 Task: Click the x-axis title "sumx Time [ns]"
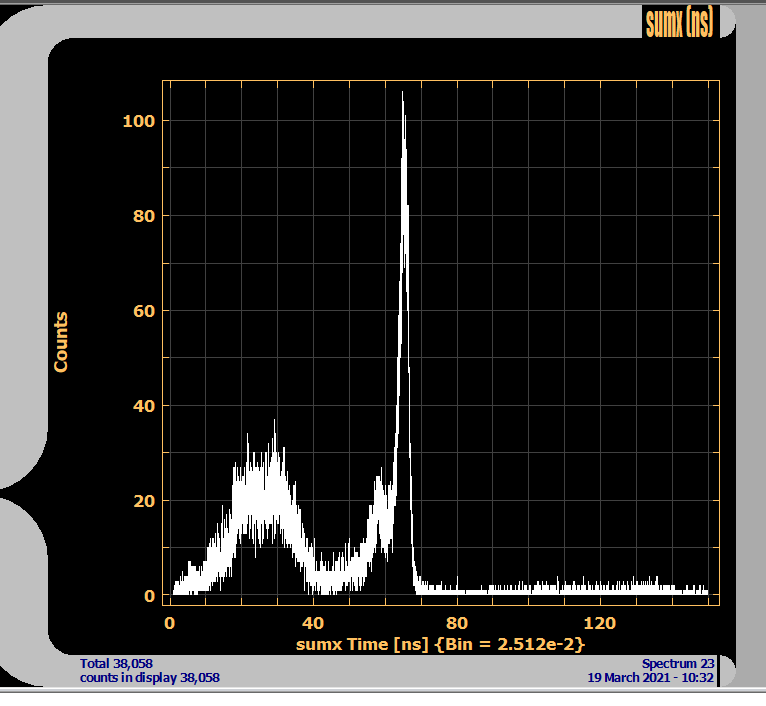coord(366,645)
